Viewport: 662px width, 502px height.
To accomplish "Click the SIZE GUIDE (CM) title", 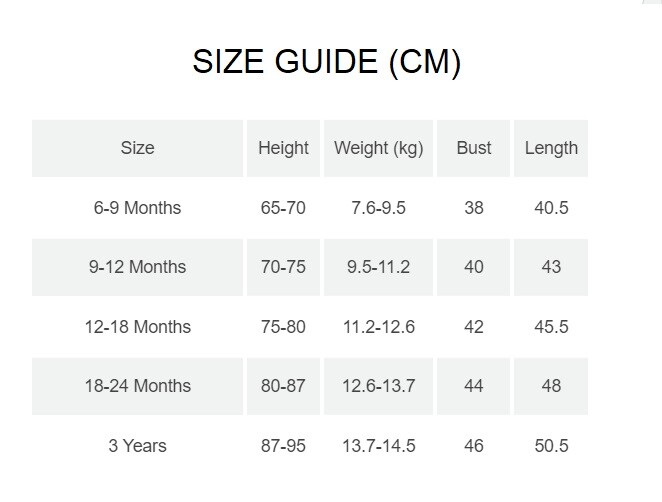I will click(326, 62).
